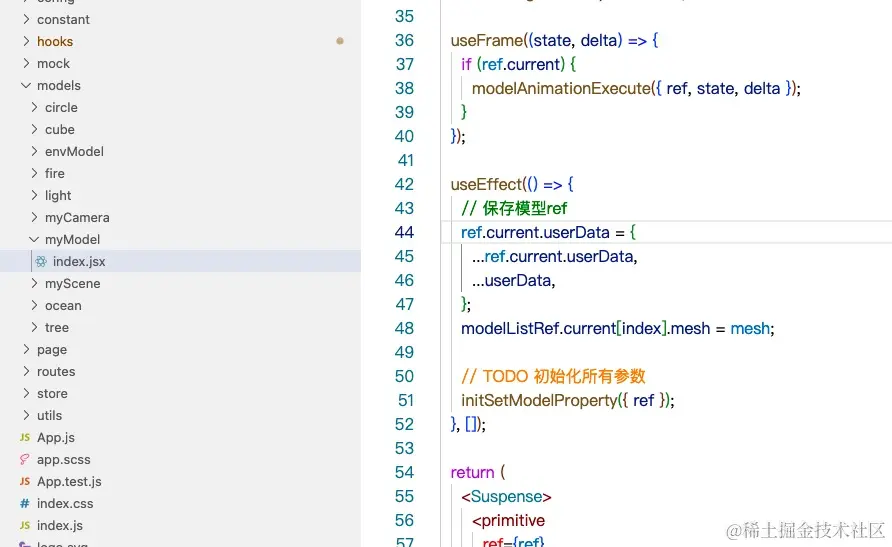This screenshot has width=892, height=547.
Task: Expand the circle folder chevron
Action: 34,107
